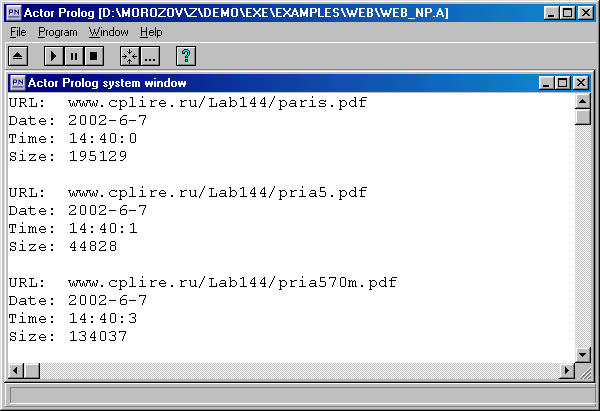Click the URL www.cplire.ru/Lab144/pria5.pdf
Image resolution: width=600 pixels, height=411 pixels.
pyautogui.click(x=217, y=192)
